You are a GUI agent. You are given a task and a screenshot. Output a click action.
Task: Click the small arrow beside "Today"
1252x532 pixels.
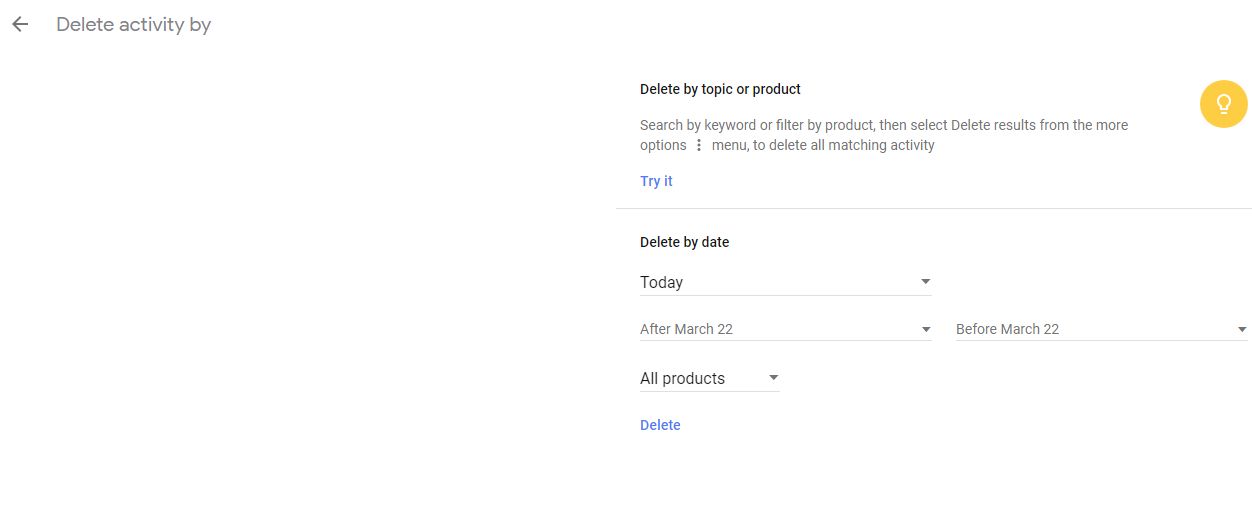click(925, 282)
